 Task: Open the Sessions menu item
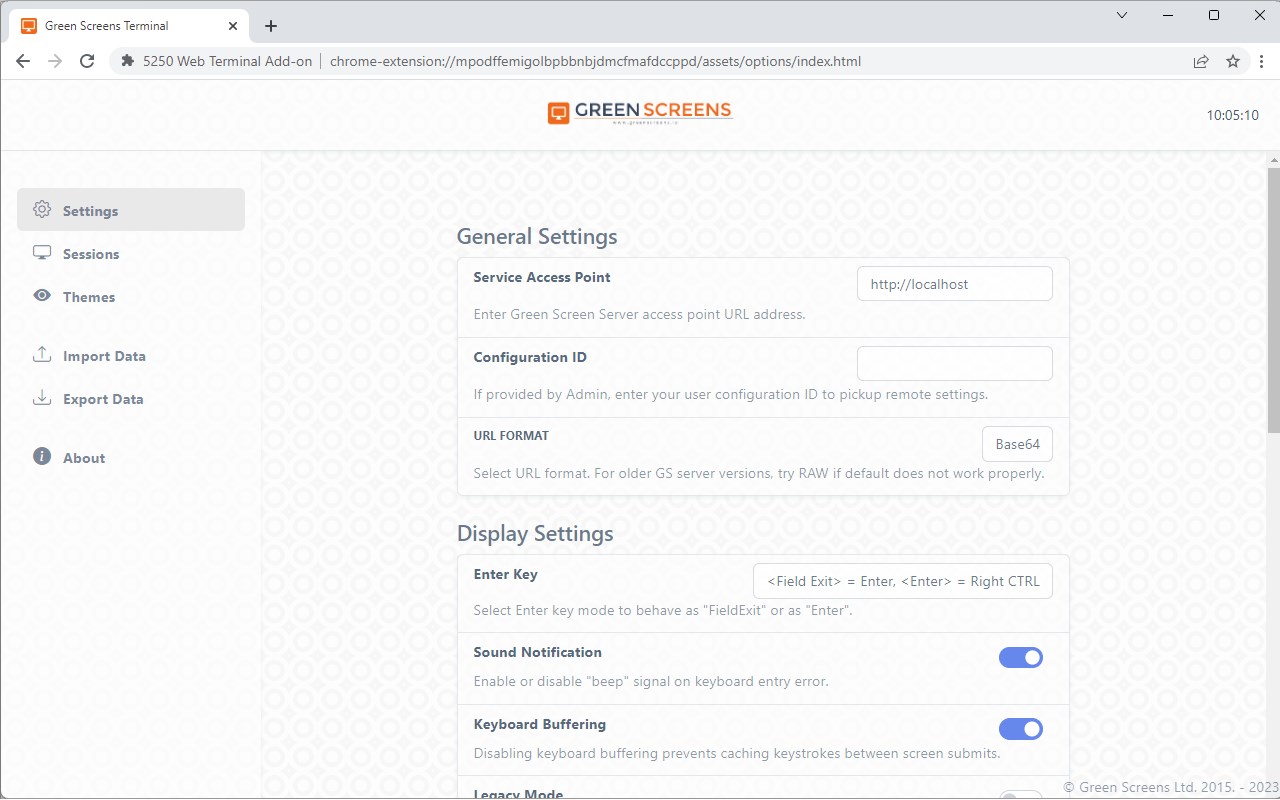[131, 253]
